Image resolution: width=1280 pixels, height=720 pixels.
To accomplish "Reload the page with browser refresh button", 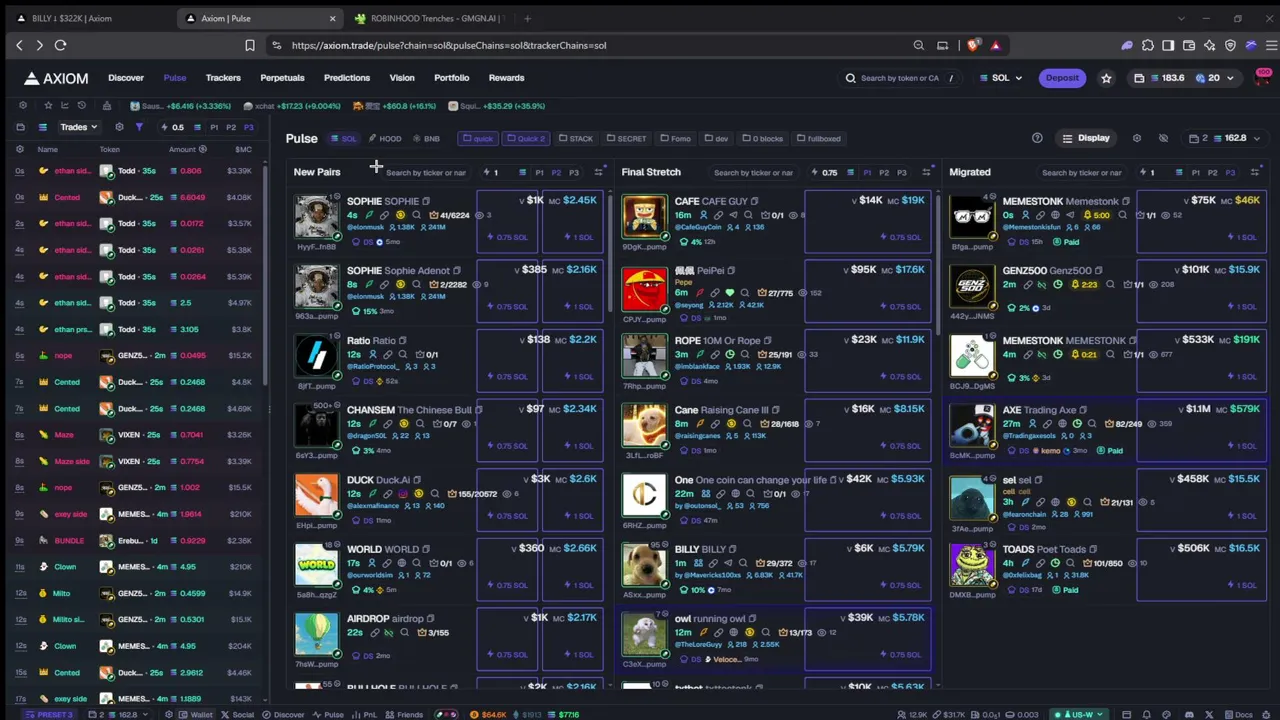I will pos(60,45).
